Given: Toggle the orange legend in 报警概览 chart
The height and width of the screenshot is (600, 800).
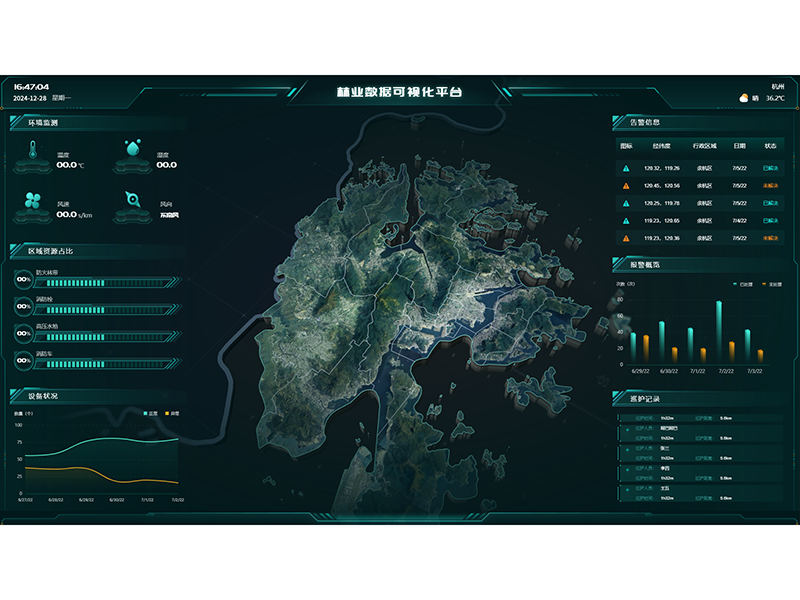Looking at the screenshot, I should [x=772, y=284].
